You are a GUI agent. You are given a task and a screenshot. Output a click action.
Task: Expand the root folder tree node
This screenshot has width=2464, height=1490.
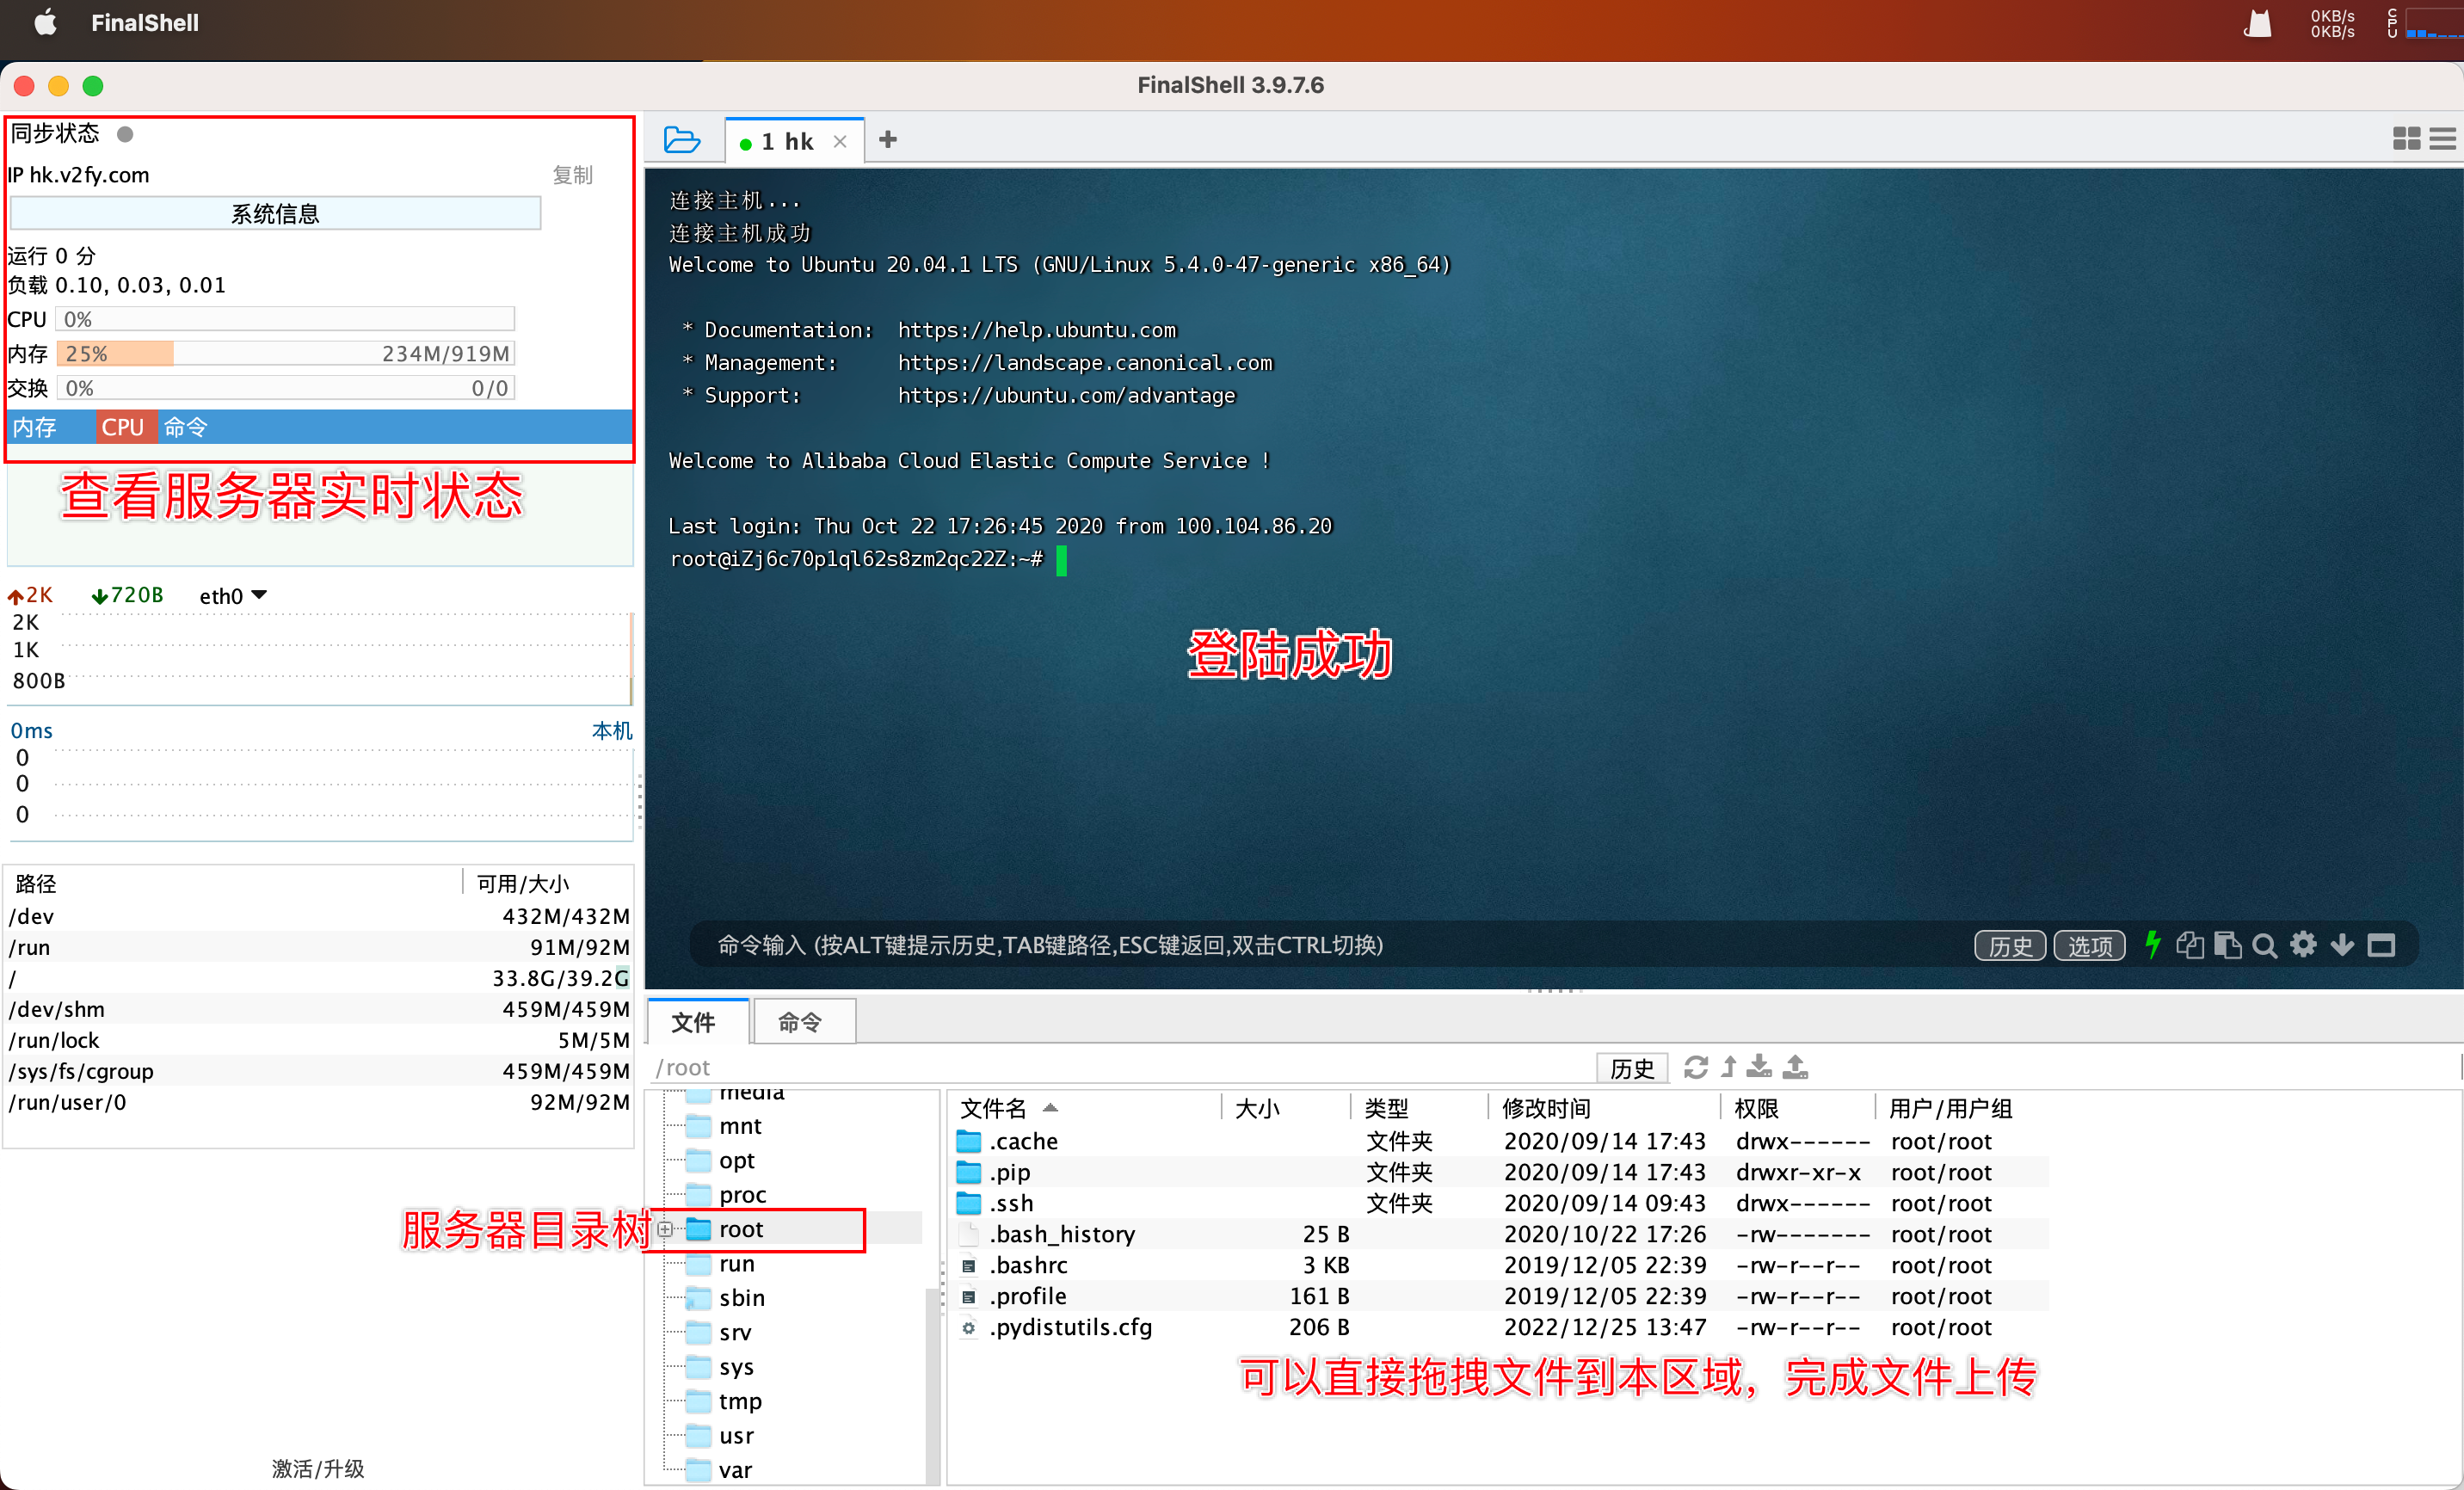coord(665,1229)
